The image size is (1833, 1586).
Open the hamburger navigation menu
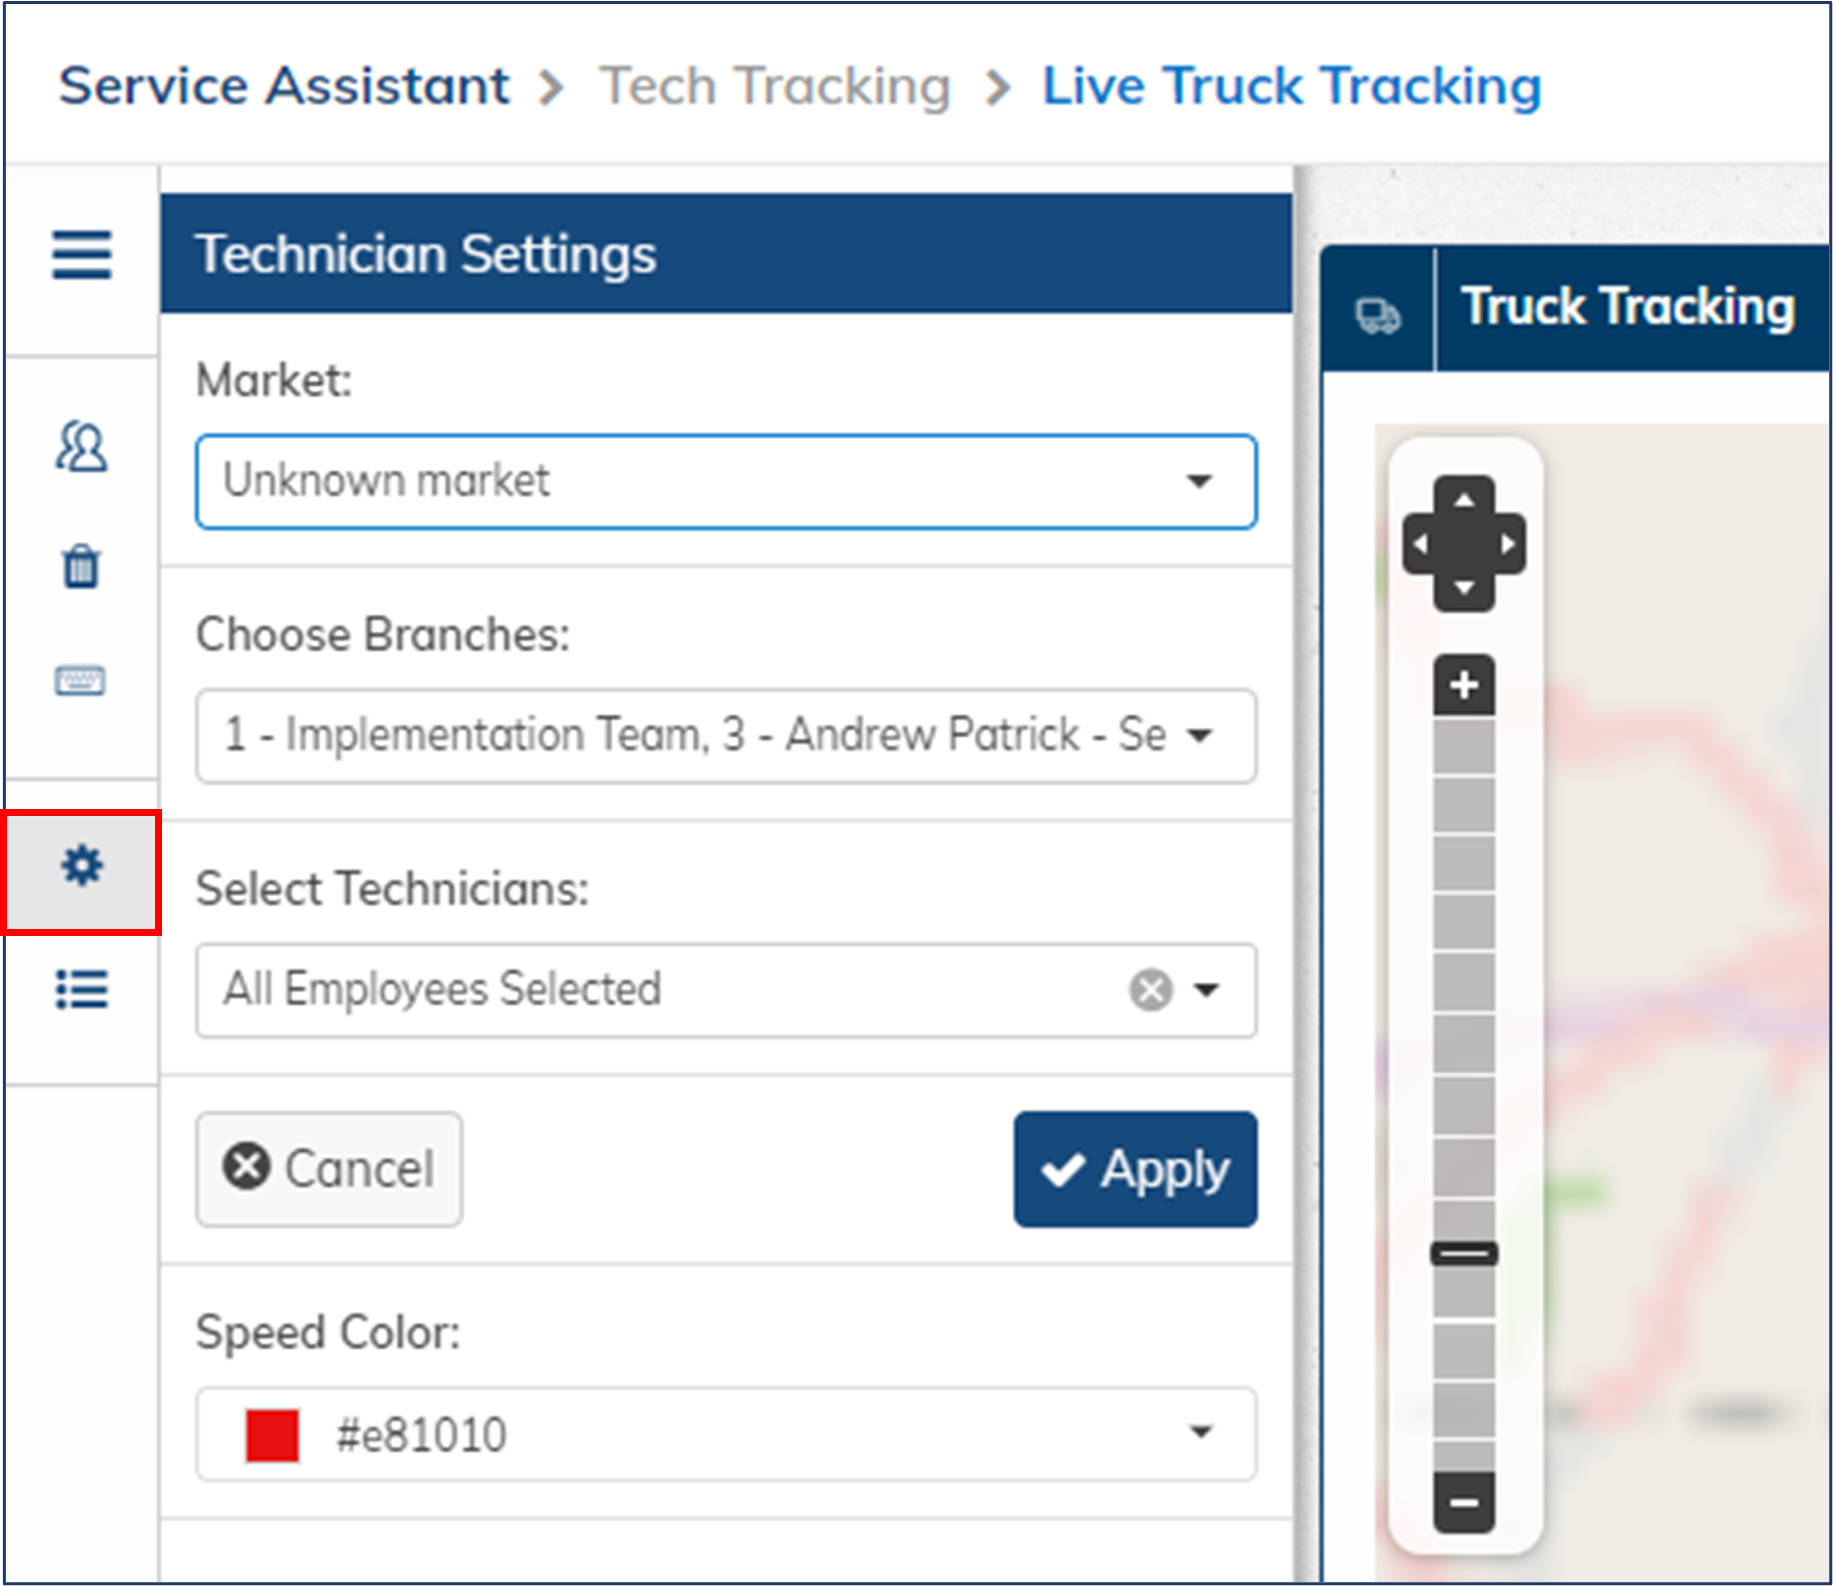(x=82, y=256)
